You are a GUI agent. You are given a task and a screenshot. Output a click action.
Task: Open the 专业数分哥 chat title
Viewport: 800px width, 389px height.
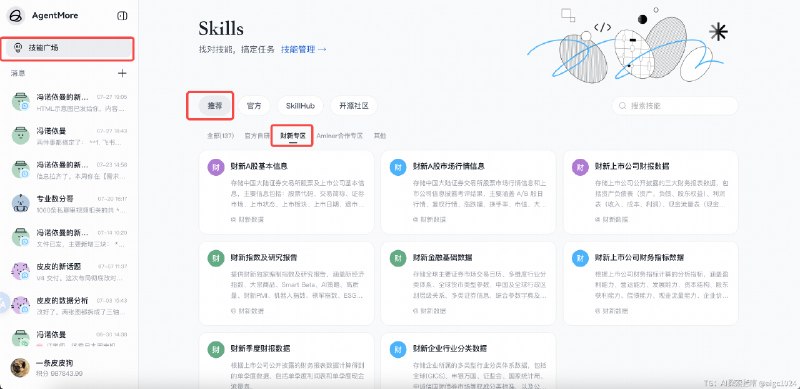[x=55, y=199]
